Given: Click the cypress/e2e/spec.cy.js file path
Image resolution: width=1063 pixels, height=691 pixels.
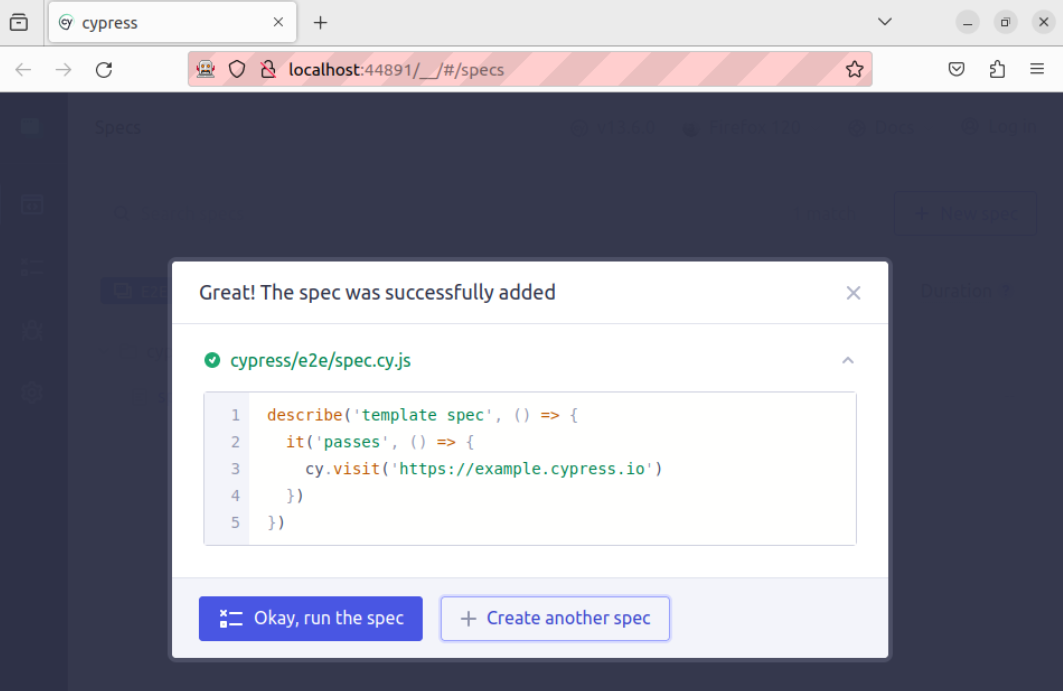Looking at the screenshot, I should pyautogui.click(x=320, y=361).
